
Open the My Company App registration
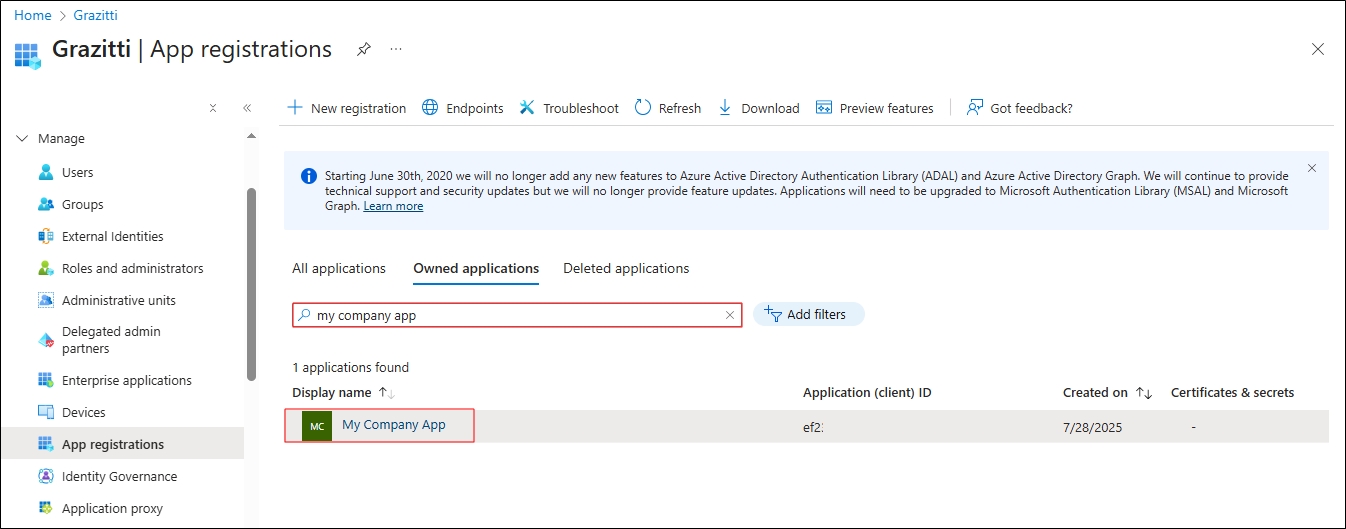point(393,425)
